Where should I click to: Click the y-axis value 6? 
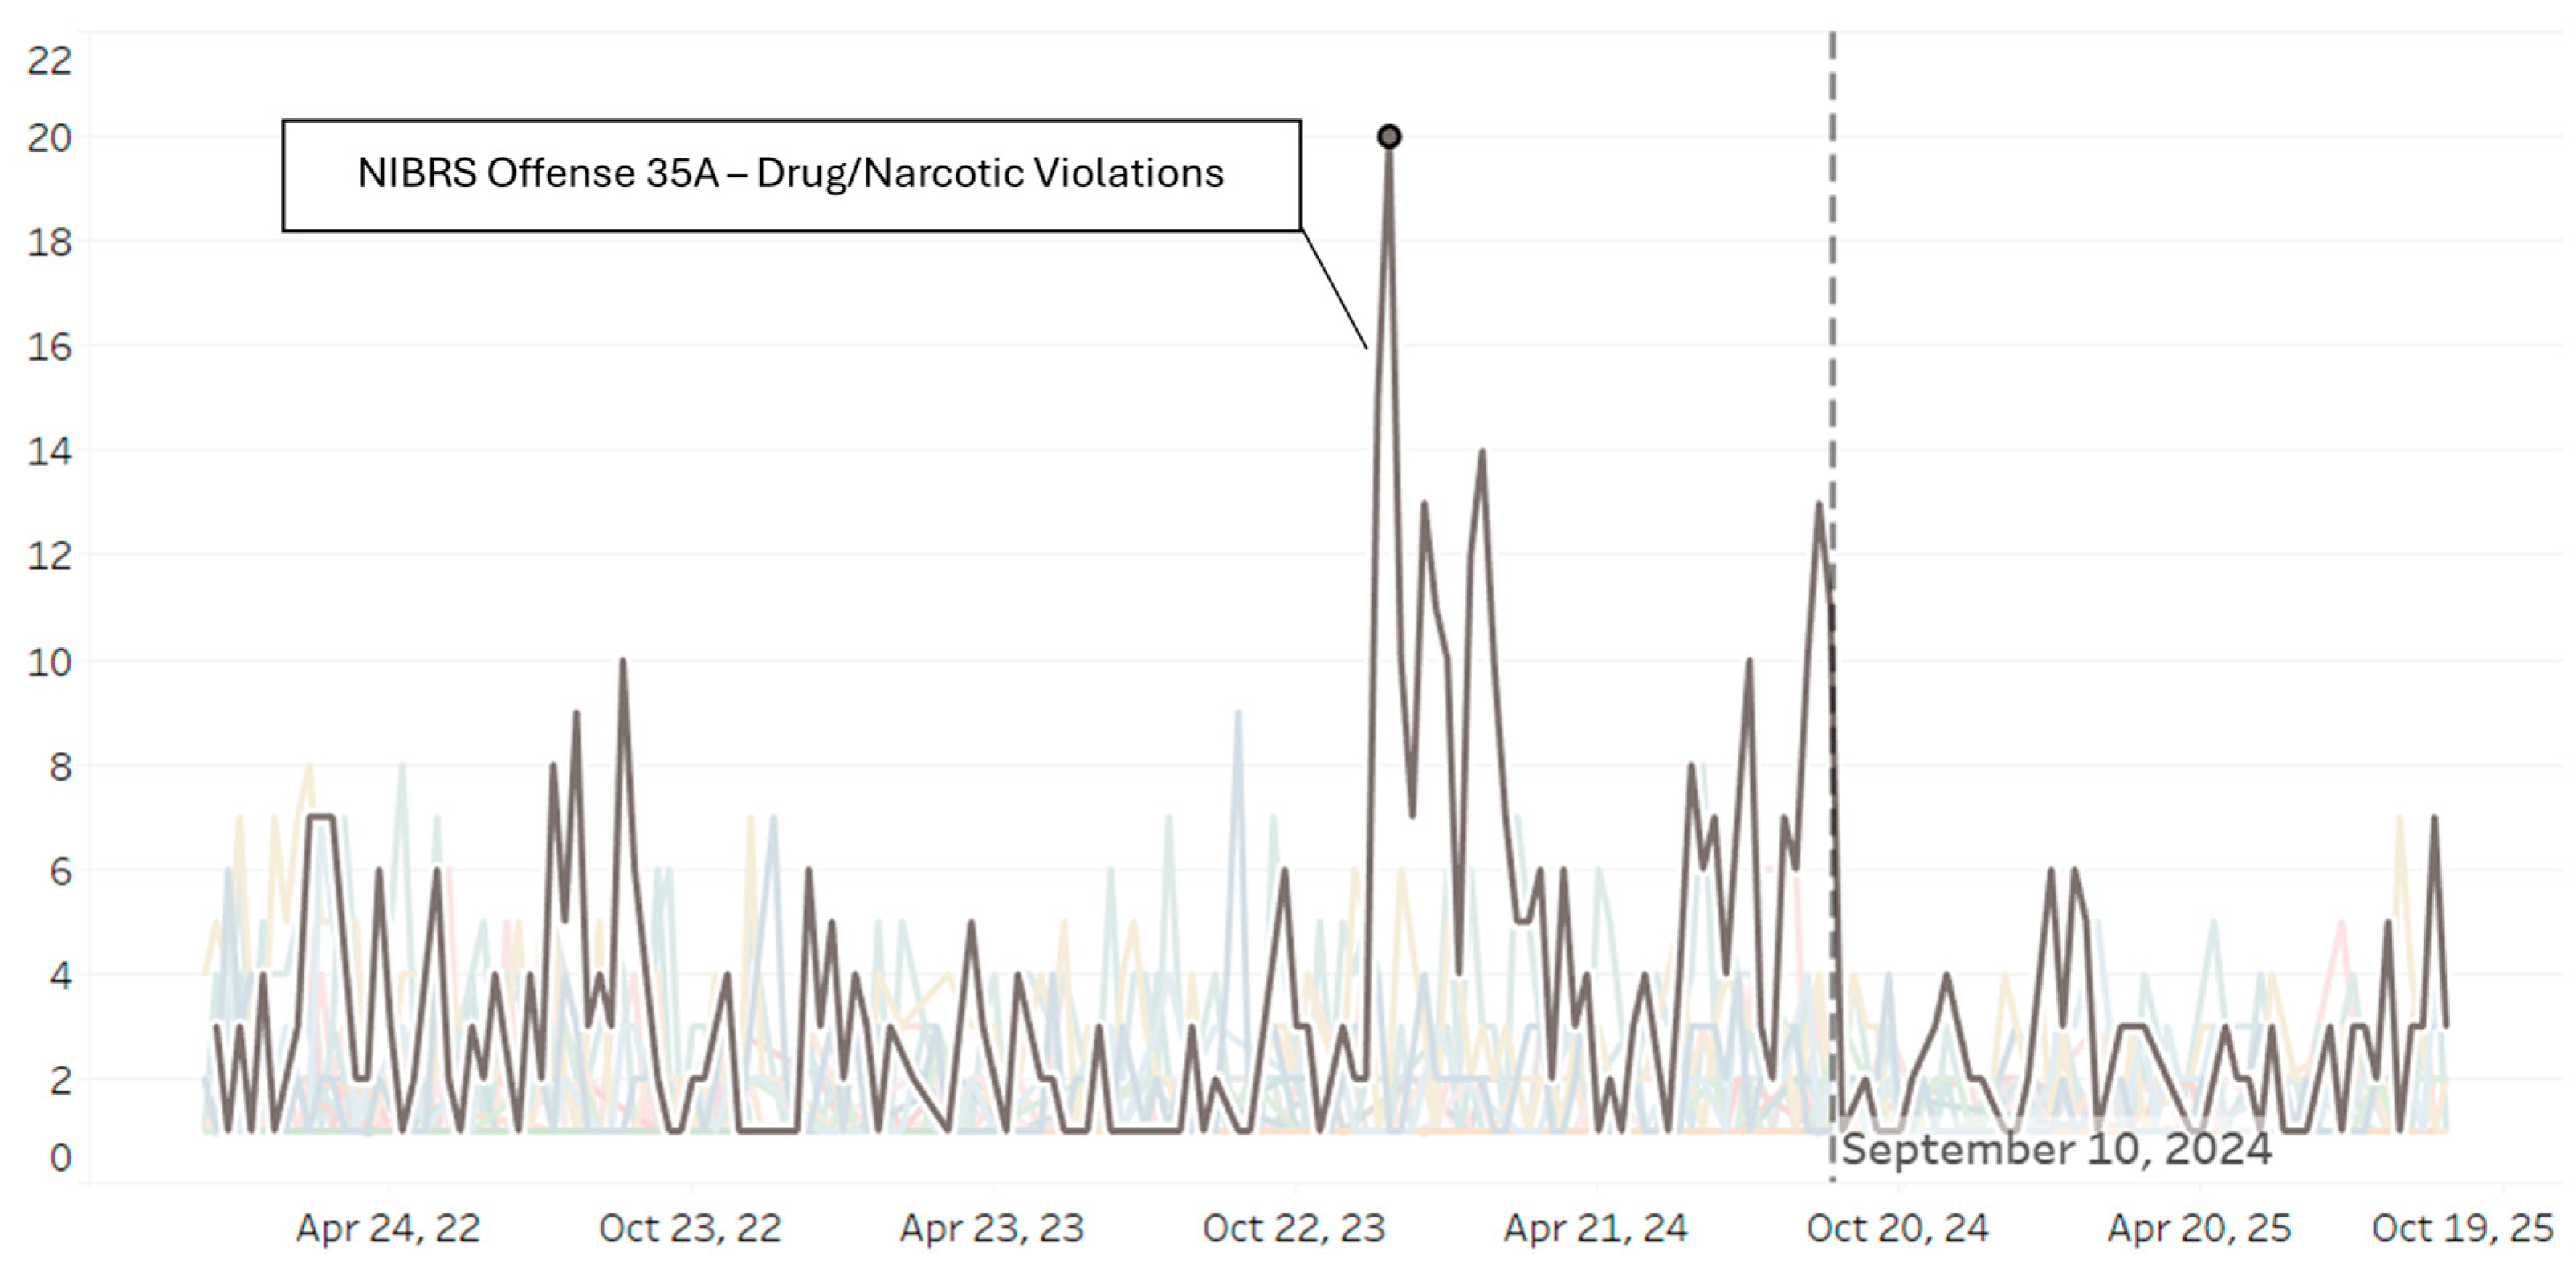click(x=60, y=871)
